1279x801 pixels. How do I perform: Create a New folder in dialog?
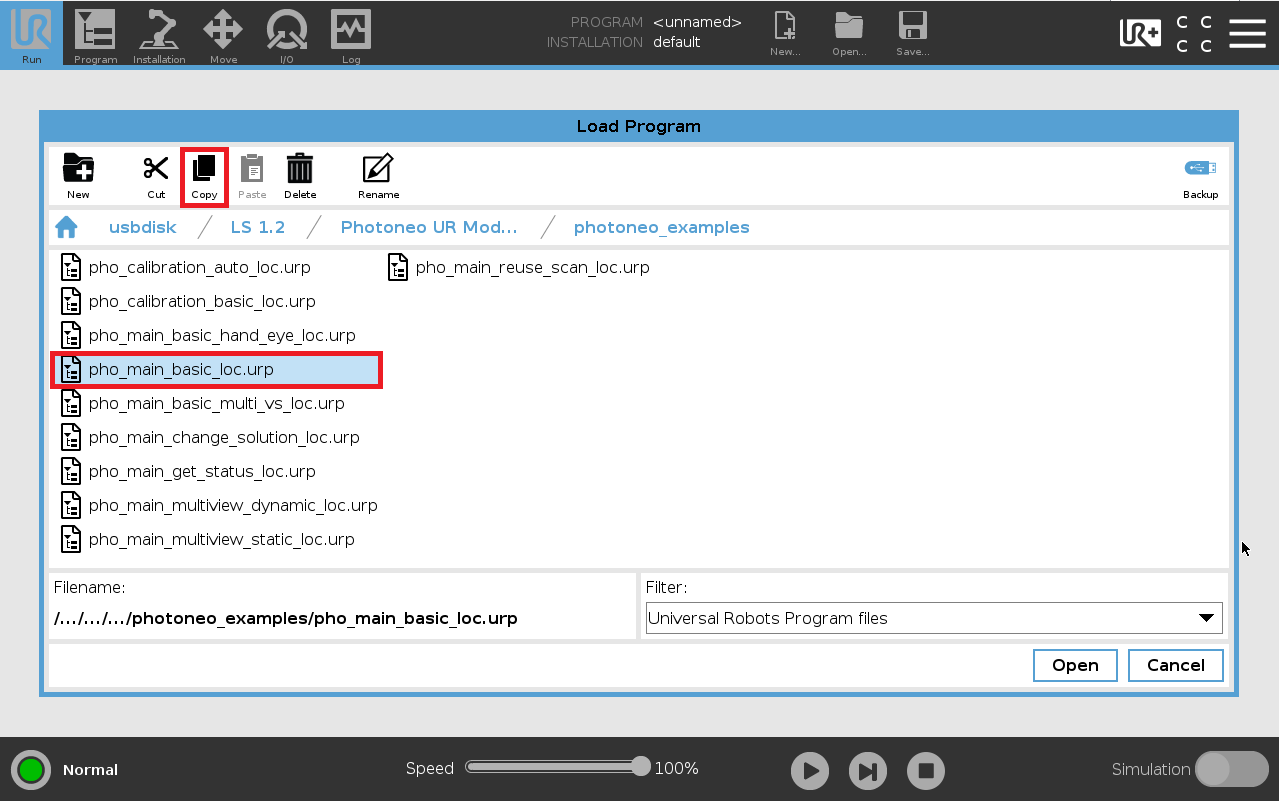pyautogui.click(x=78, y=177)
